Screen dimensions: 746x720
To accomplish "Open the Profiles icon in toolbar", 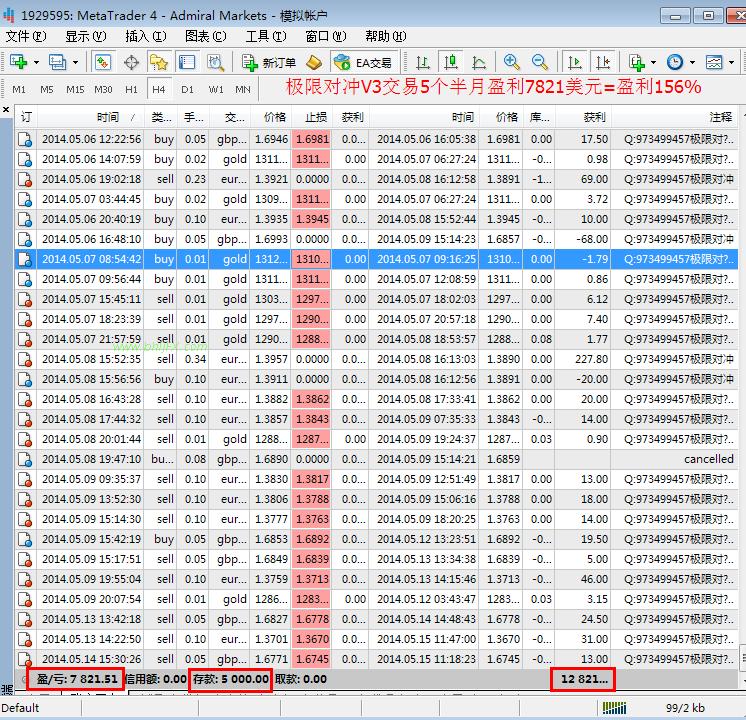I will [x=57, y=62].
